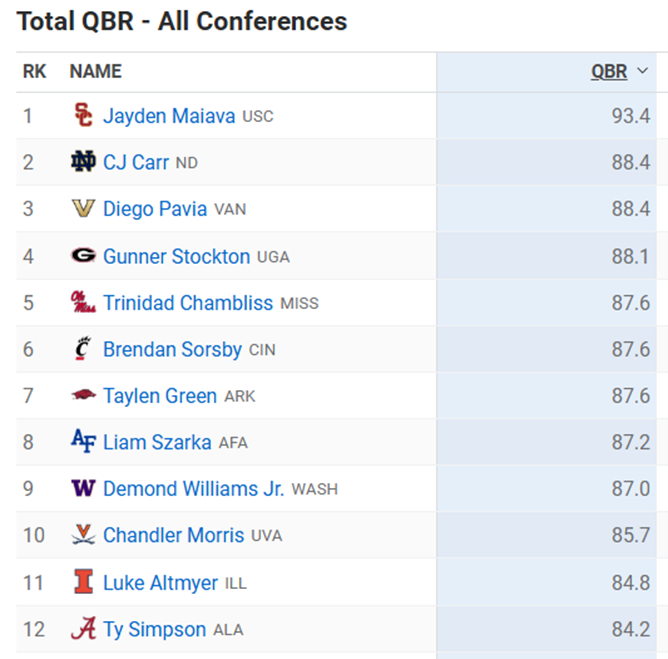Toggle sort arrow next to QBR
The height and width of the screenshot is (659, 668).
(x=642, y=71)
